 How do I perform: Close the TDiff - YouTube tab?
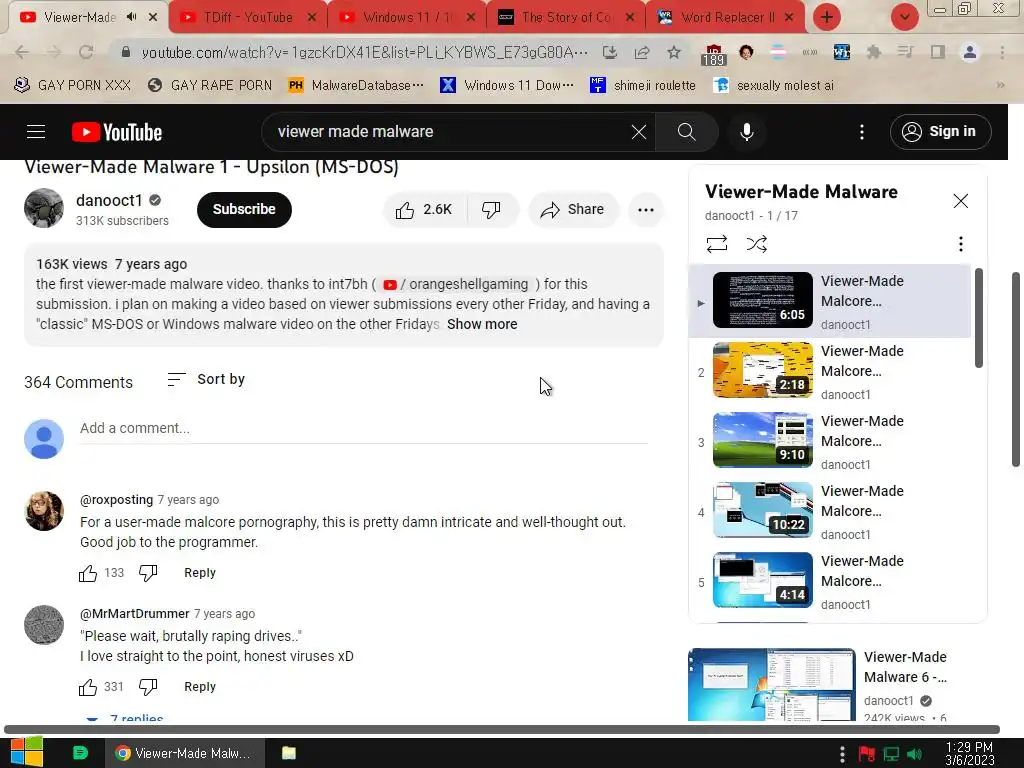coord(312,17)
